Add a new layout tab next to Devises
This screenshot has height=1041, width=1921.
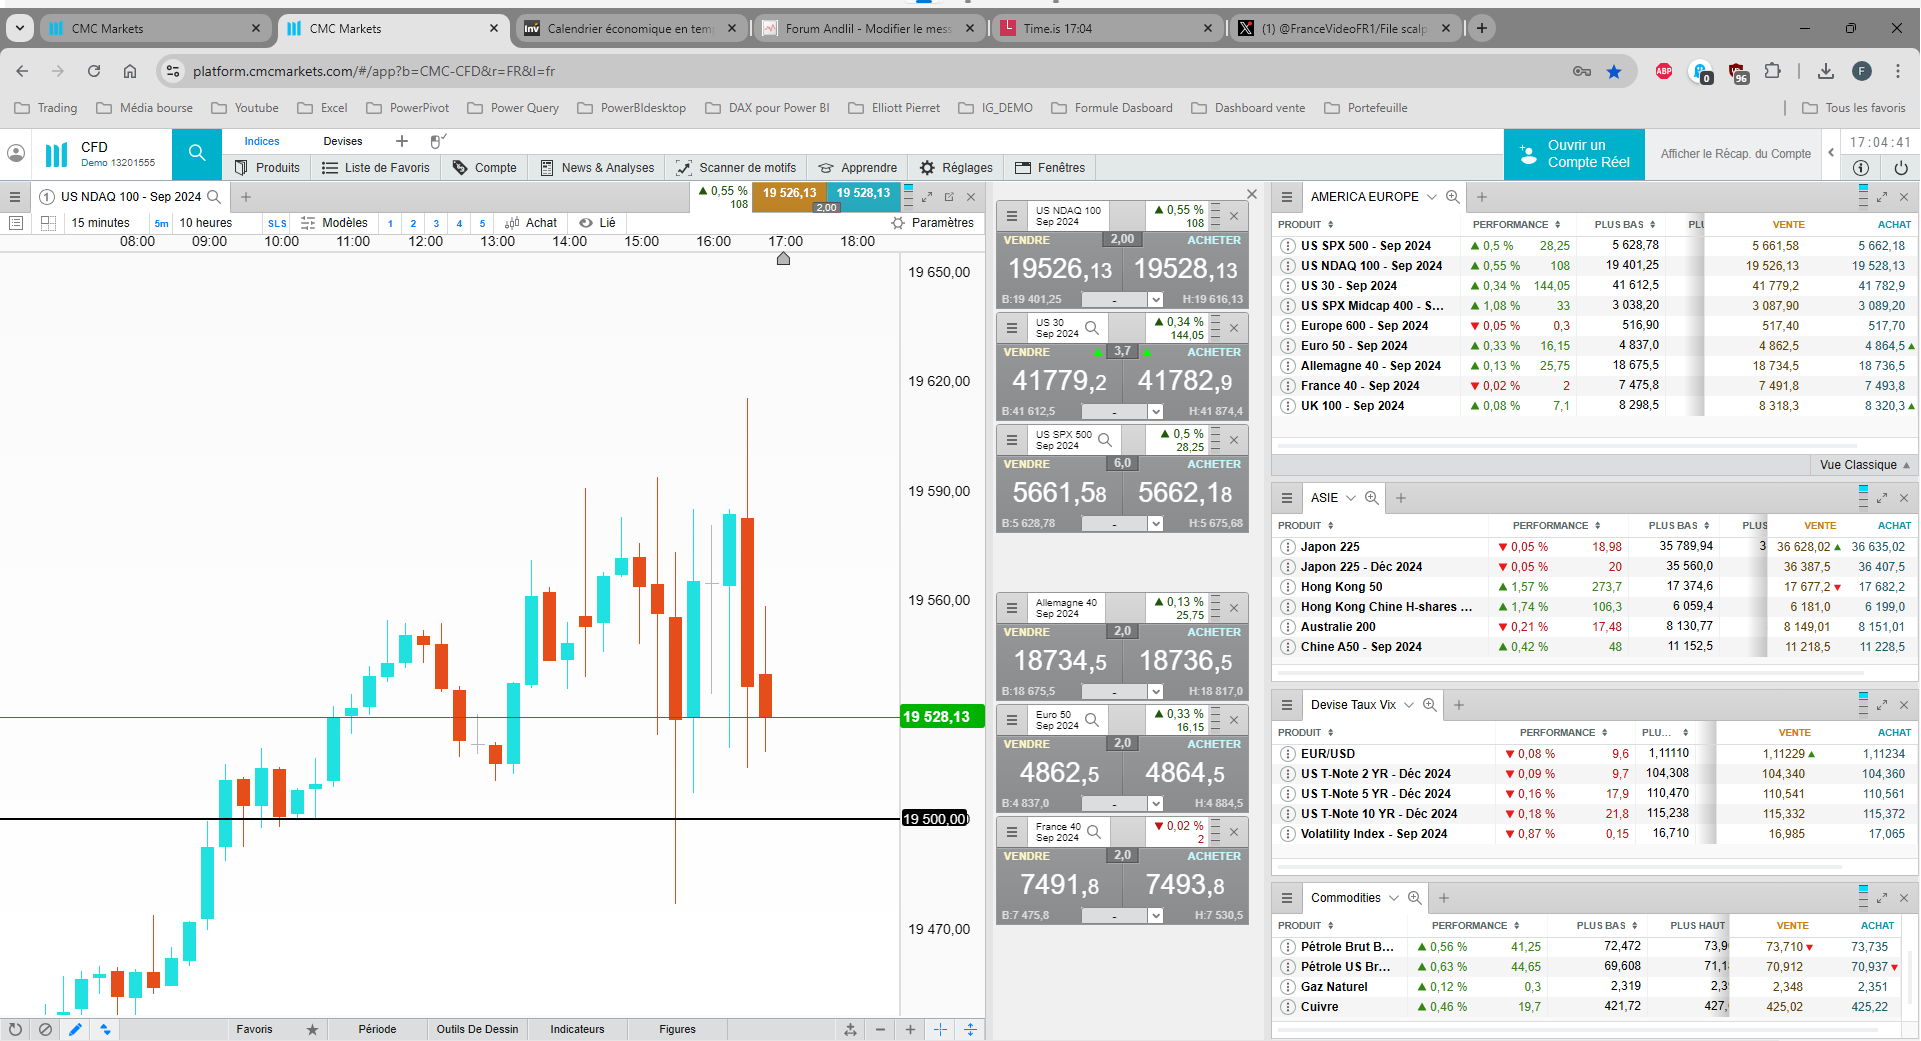point(402,141)
